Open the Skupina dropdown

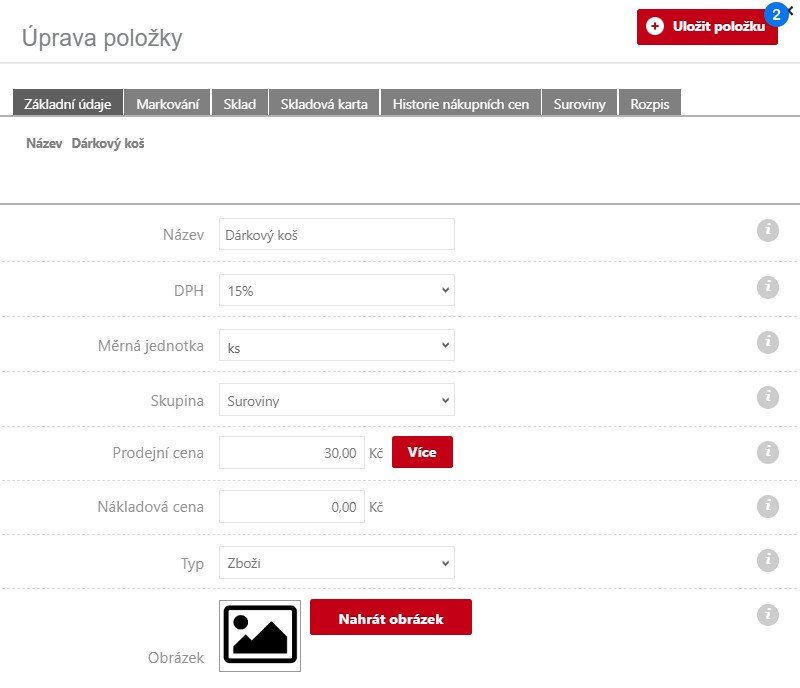336,400
